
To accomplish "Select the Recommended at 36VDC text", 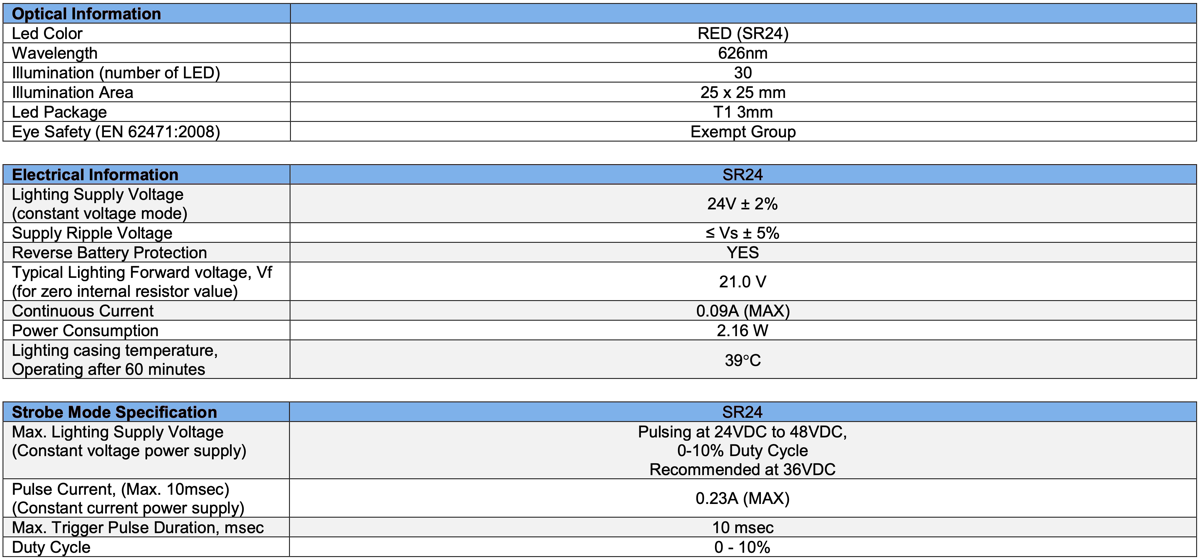I will 742,469.
